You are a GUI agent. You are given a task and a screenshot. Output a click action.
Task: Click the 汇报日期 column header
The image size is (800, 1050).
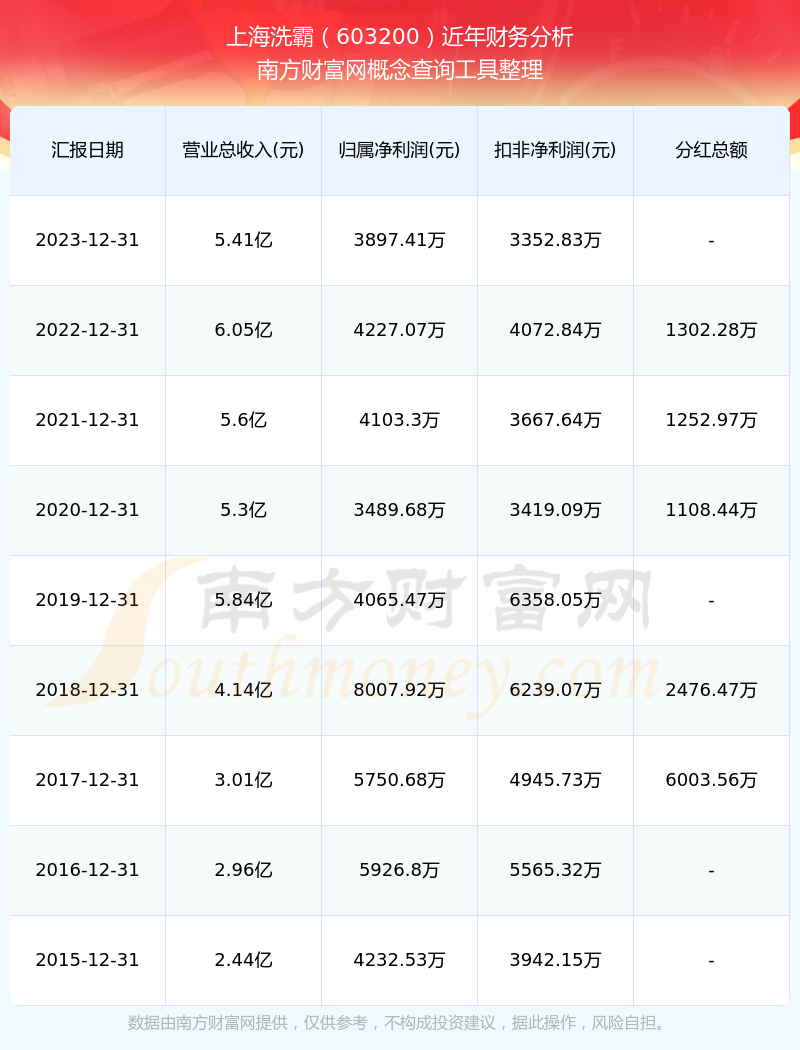click(88, 150)
